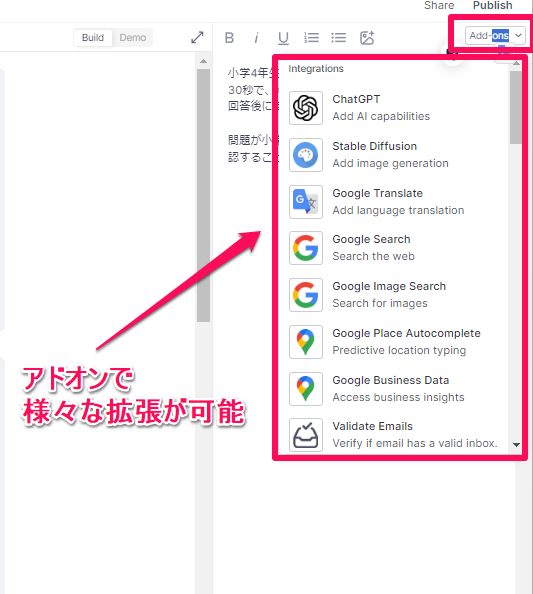This screenshot has height=594, width=533.
Task: Click the left panel scrollbar up arrow
Action: (203, 61)
